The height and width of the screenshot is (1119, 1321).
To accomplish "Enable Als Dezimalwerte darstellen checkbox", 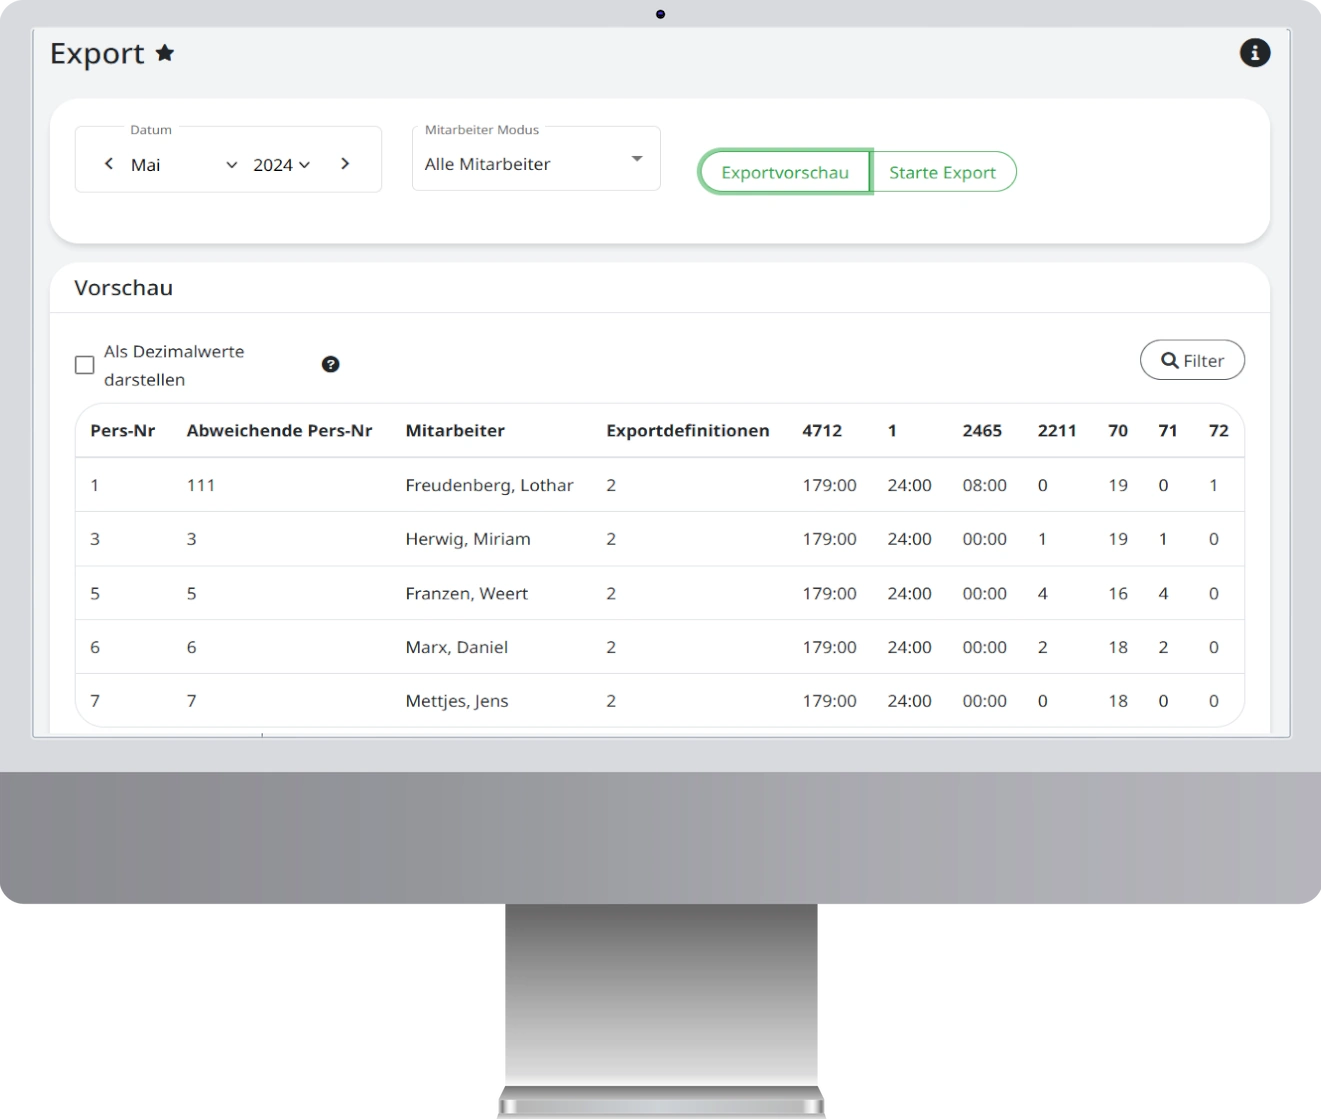I will (85, 365).
